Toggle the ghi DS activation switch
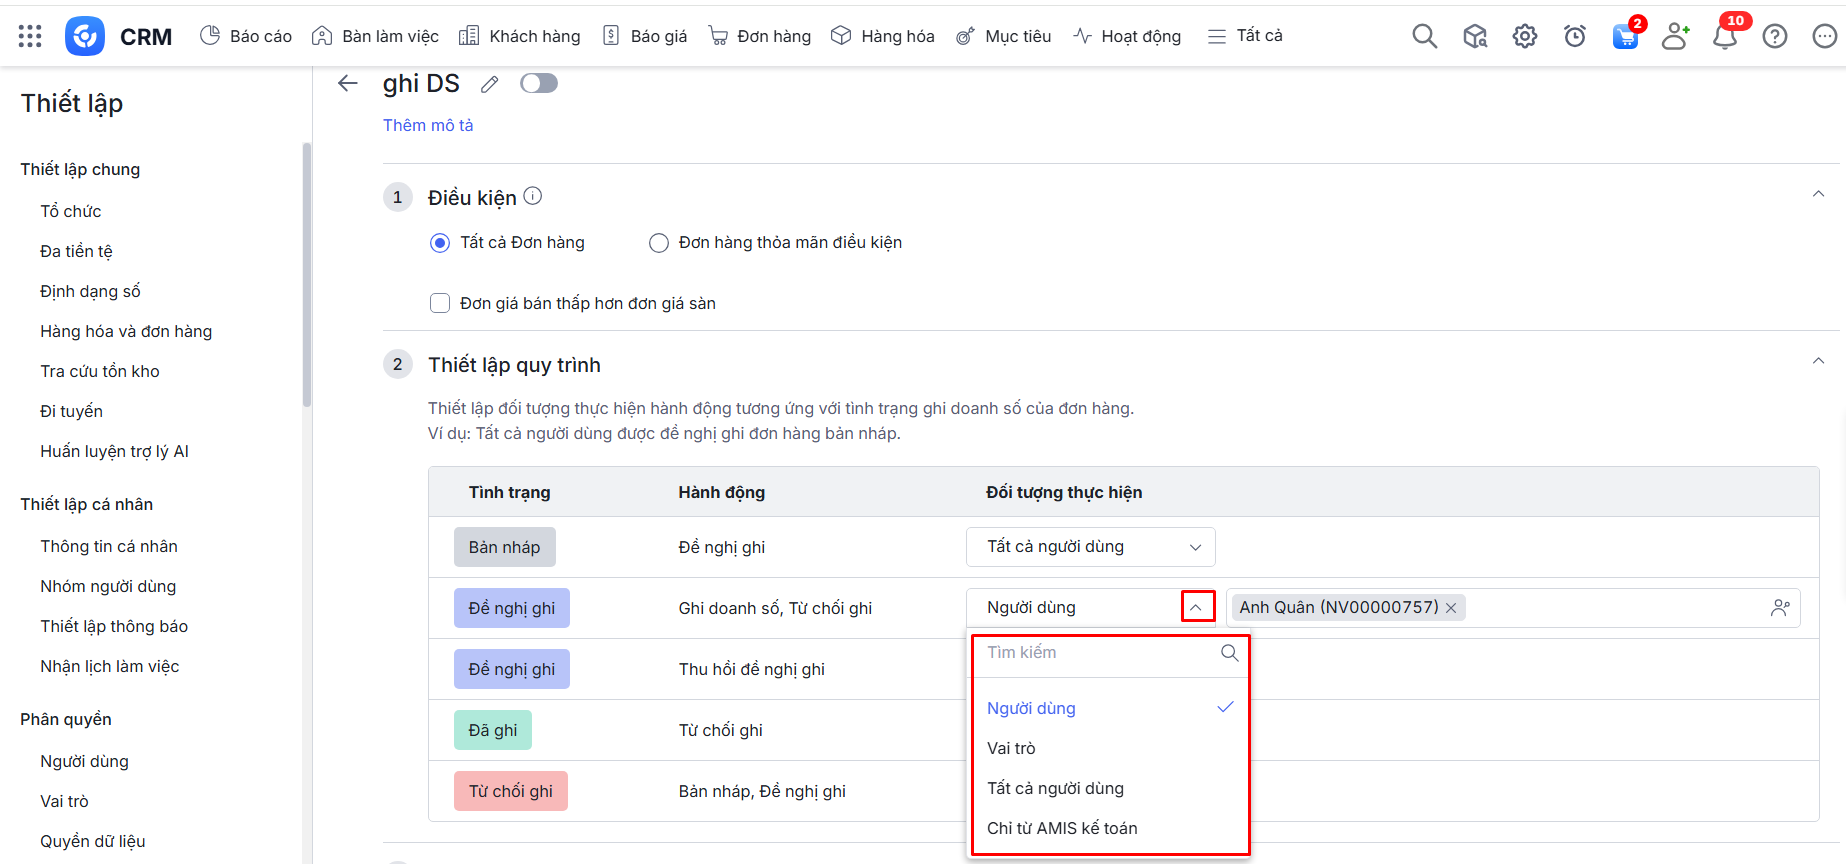The width and height of the screenshot is (1846, 864). [539, 83]
